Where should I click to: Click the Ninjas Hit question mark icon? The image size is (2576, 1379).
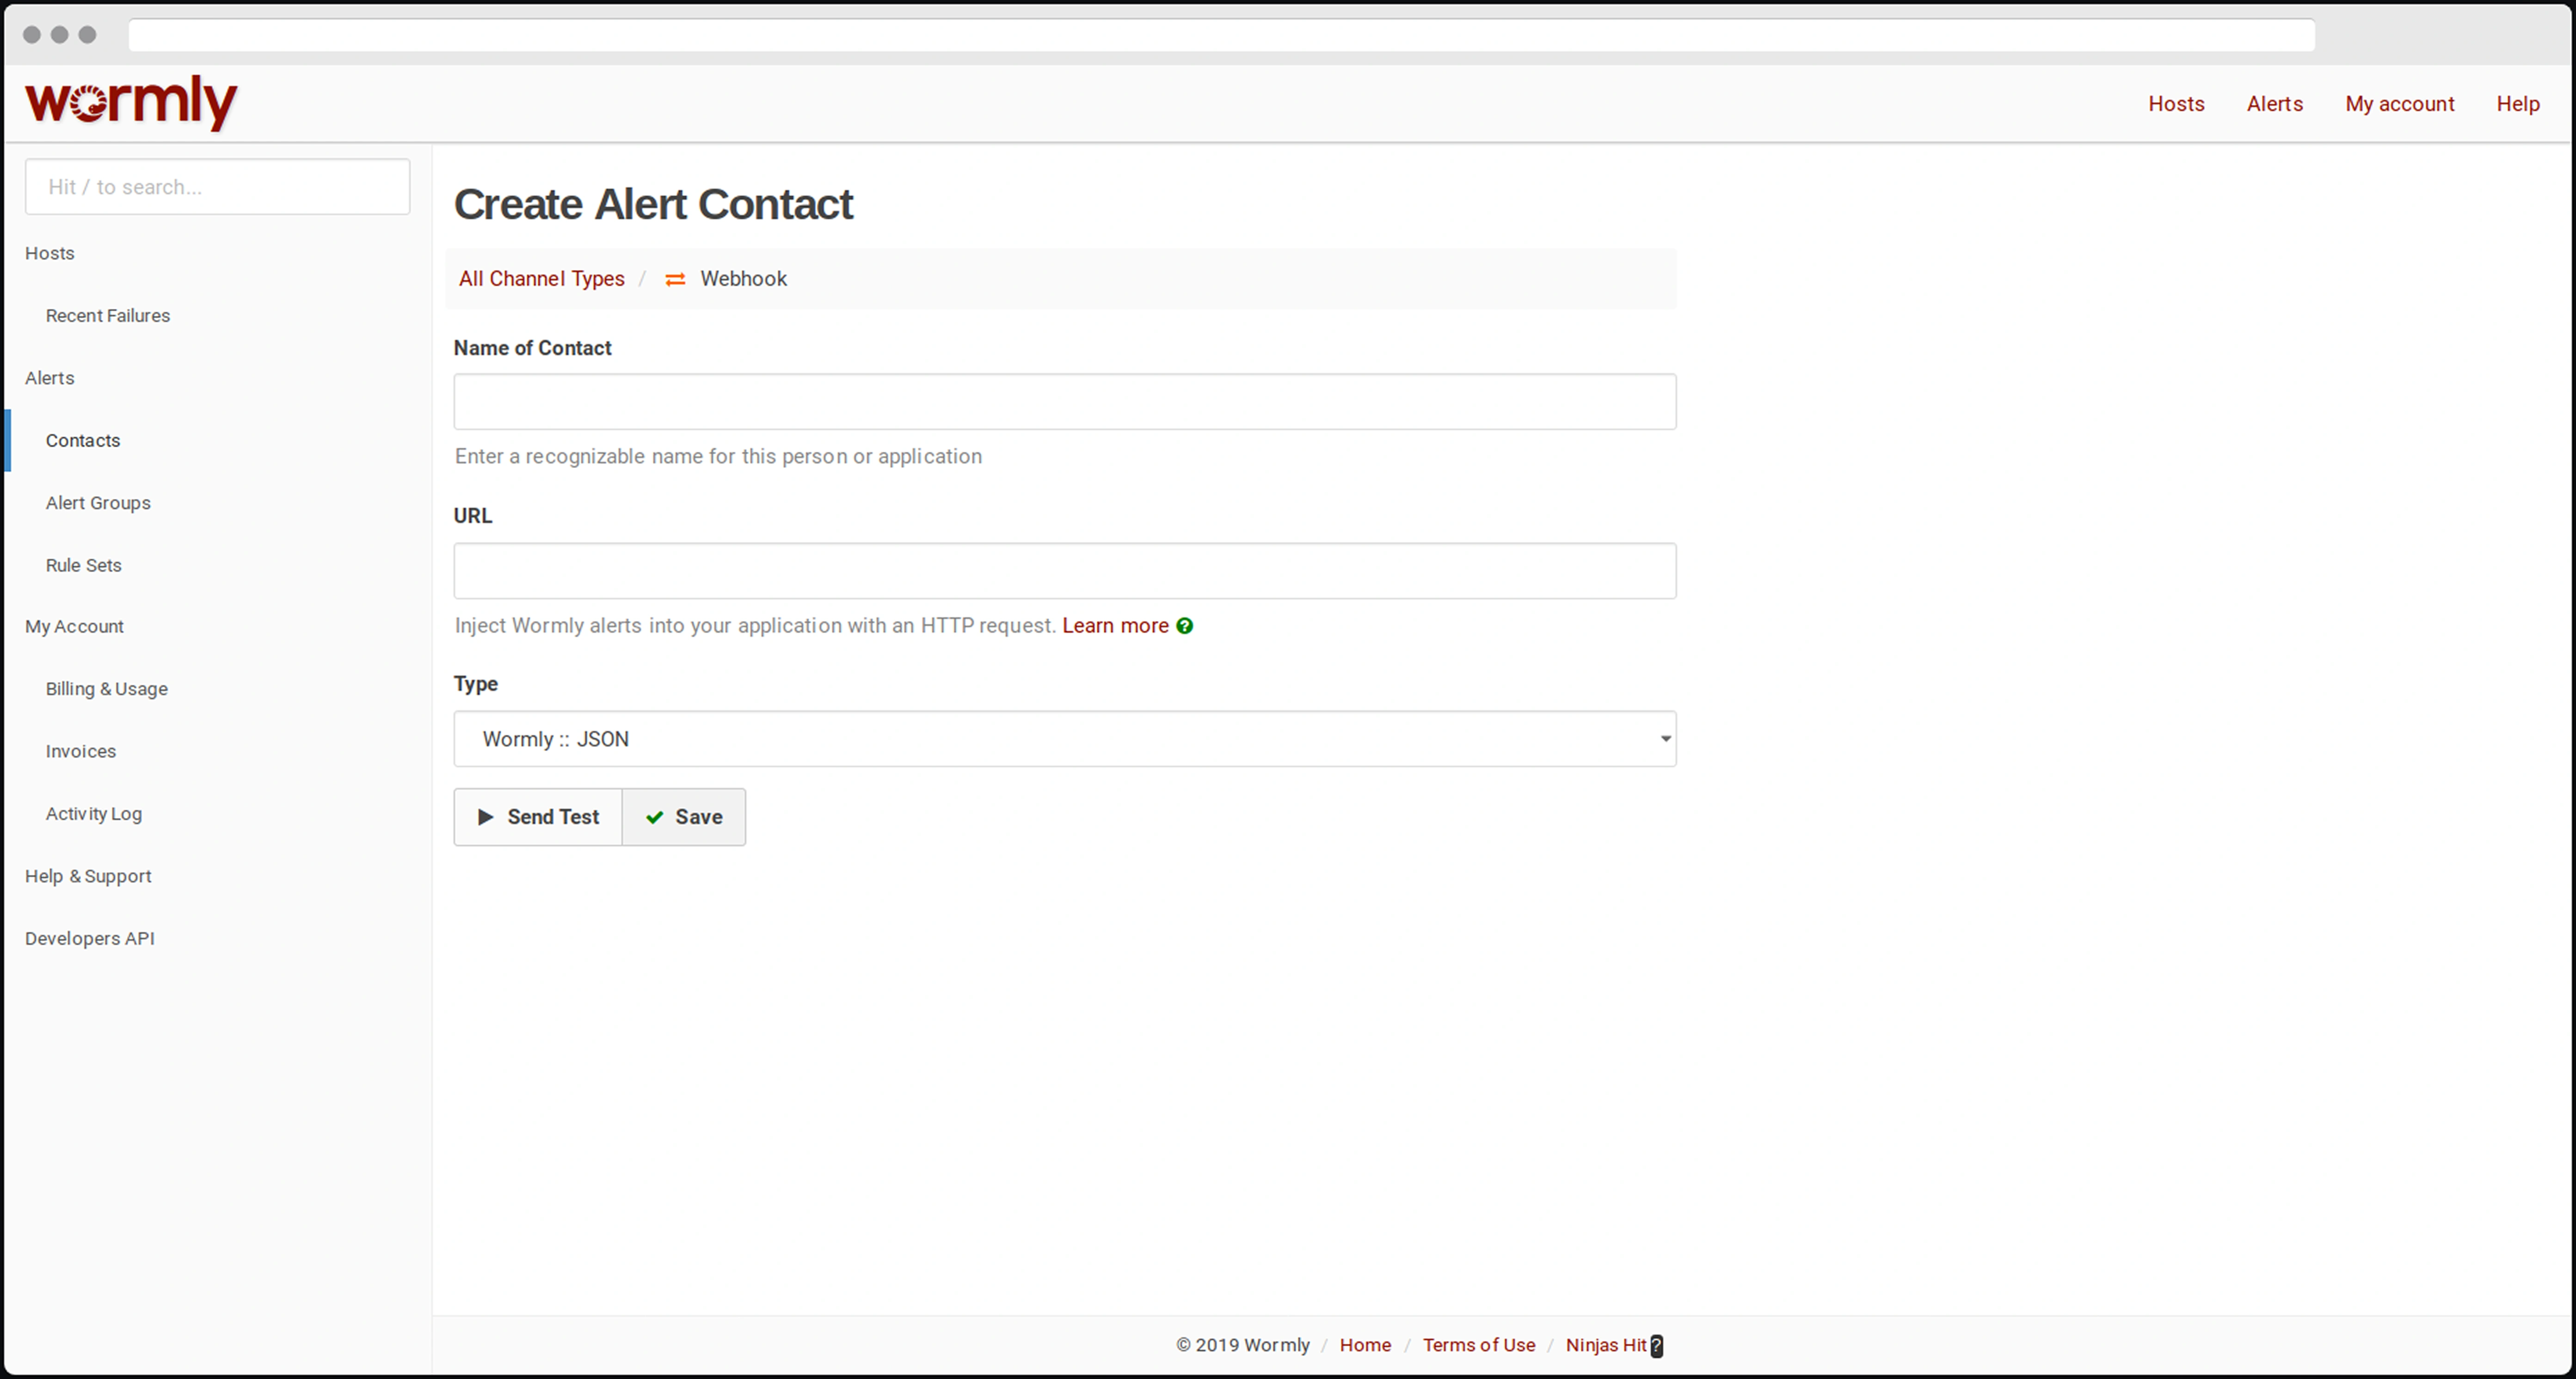[1657, 1346]
